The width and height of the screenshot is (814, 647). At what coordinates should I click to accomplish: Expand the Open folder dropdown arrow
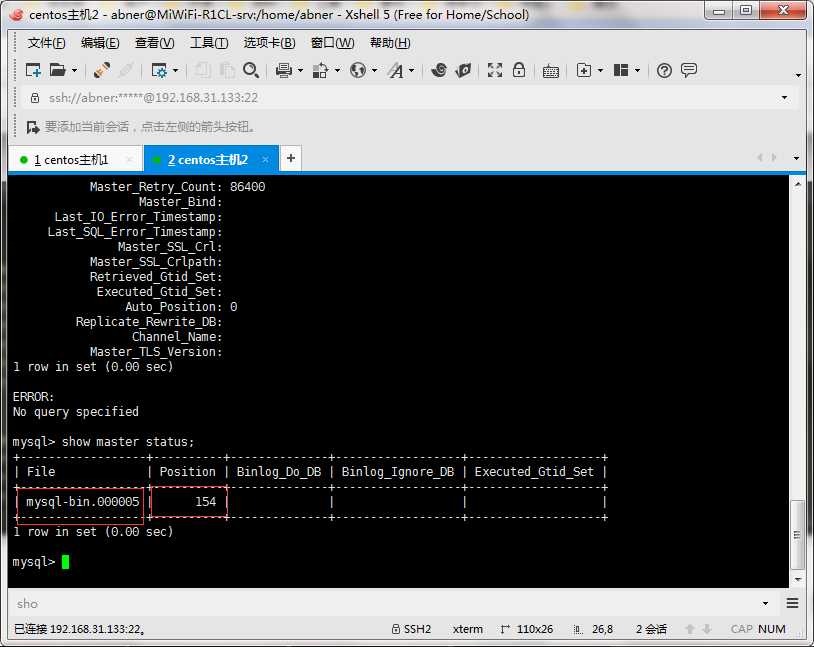[74, 70]
